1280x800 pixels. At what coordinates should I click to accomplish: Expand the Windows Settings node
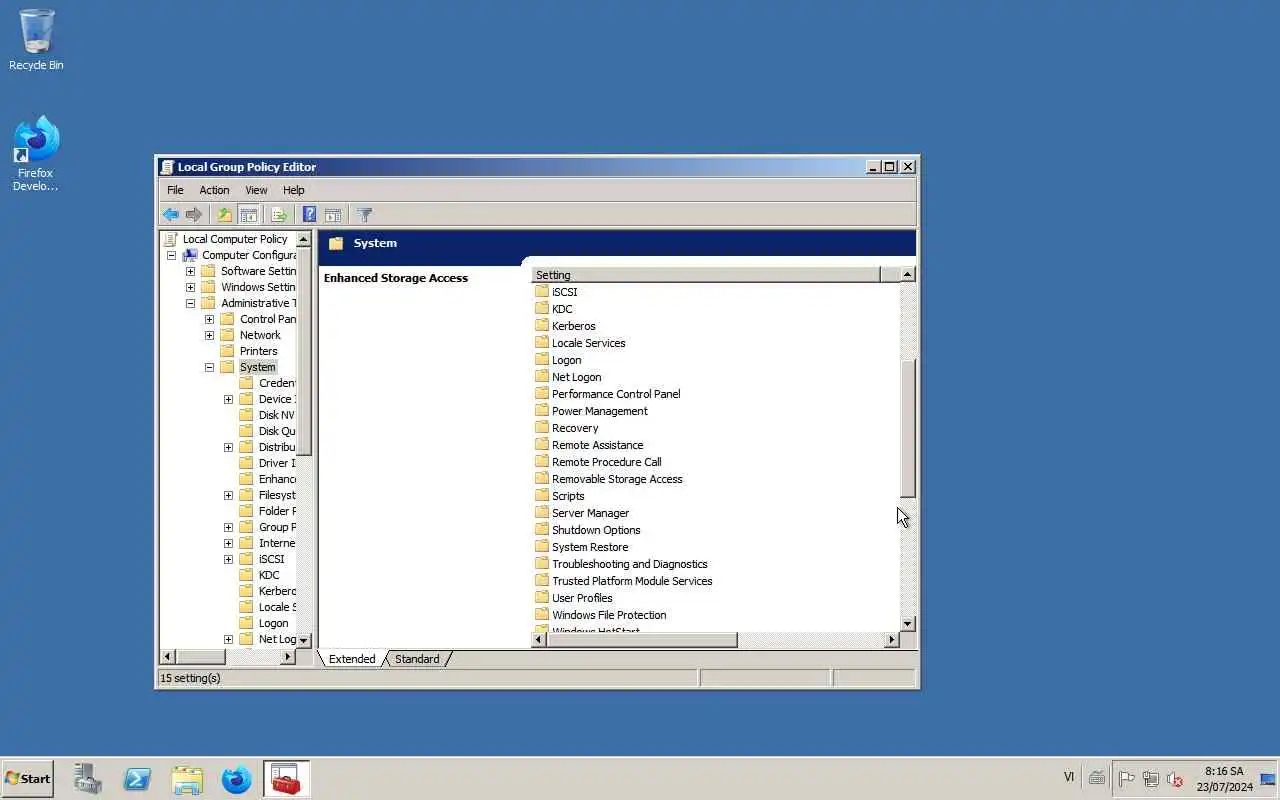[190, 287]
